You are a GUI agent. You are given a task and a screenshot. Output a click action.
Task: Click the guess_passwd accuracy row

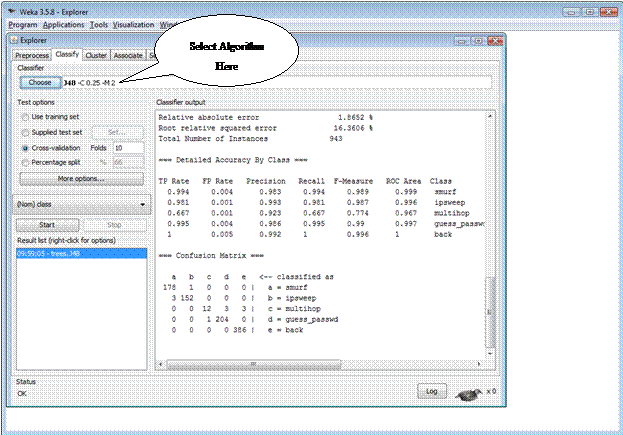pos(325,224)
